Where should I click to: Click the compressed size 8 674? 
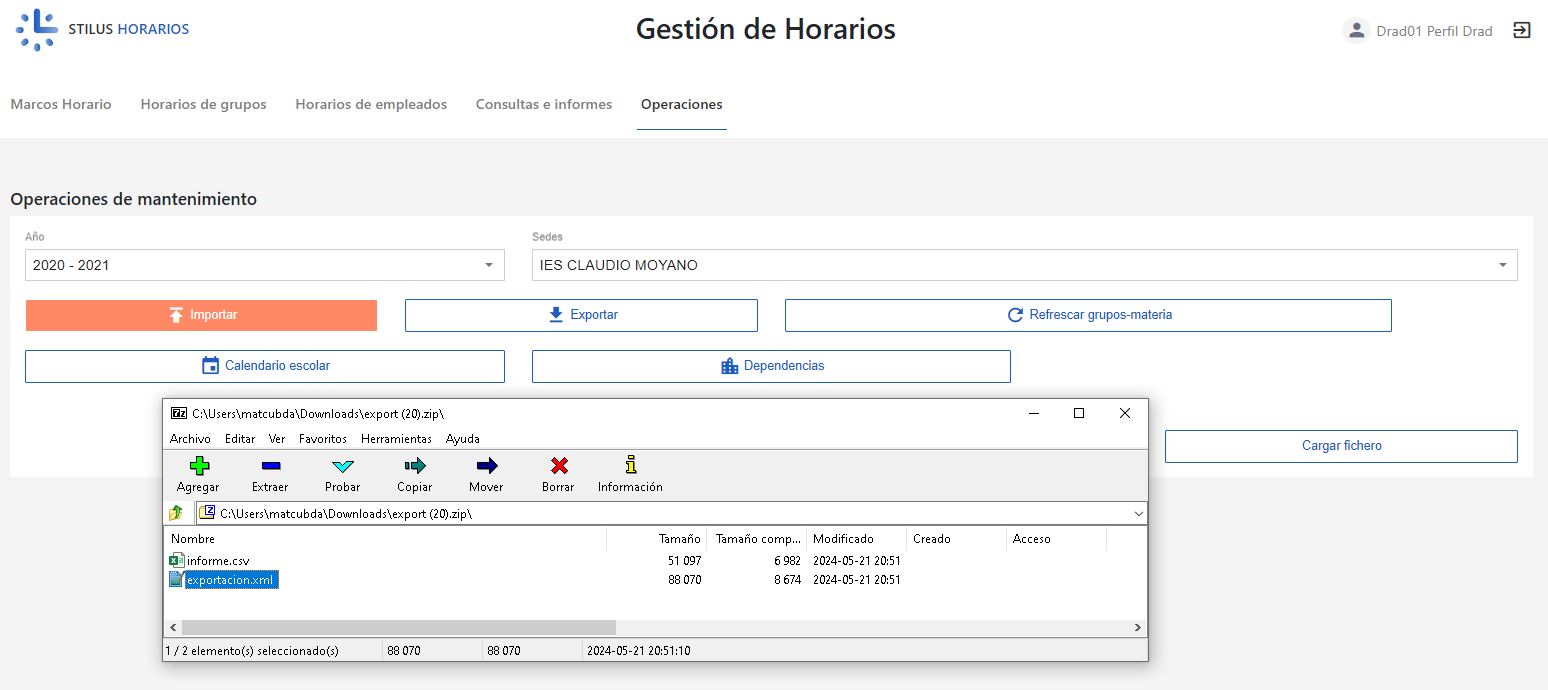tap(787, 580)
